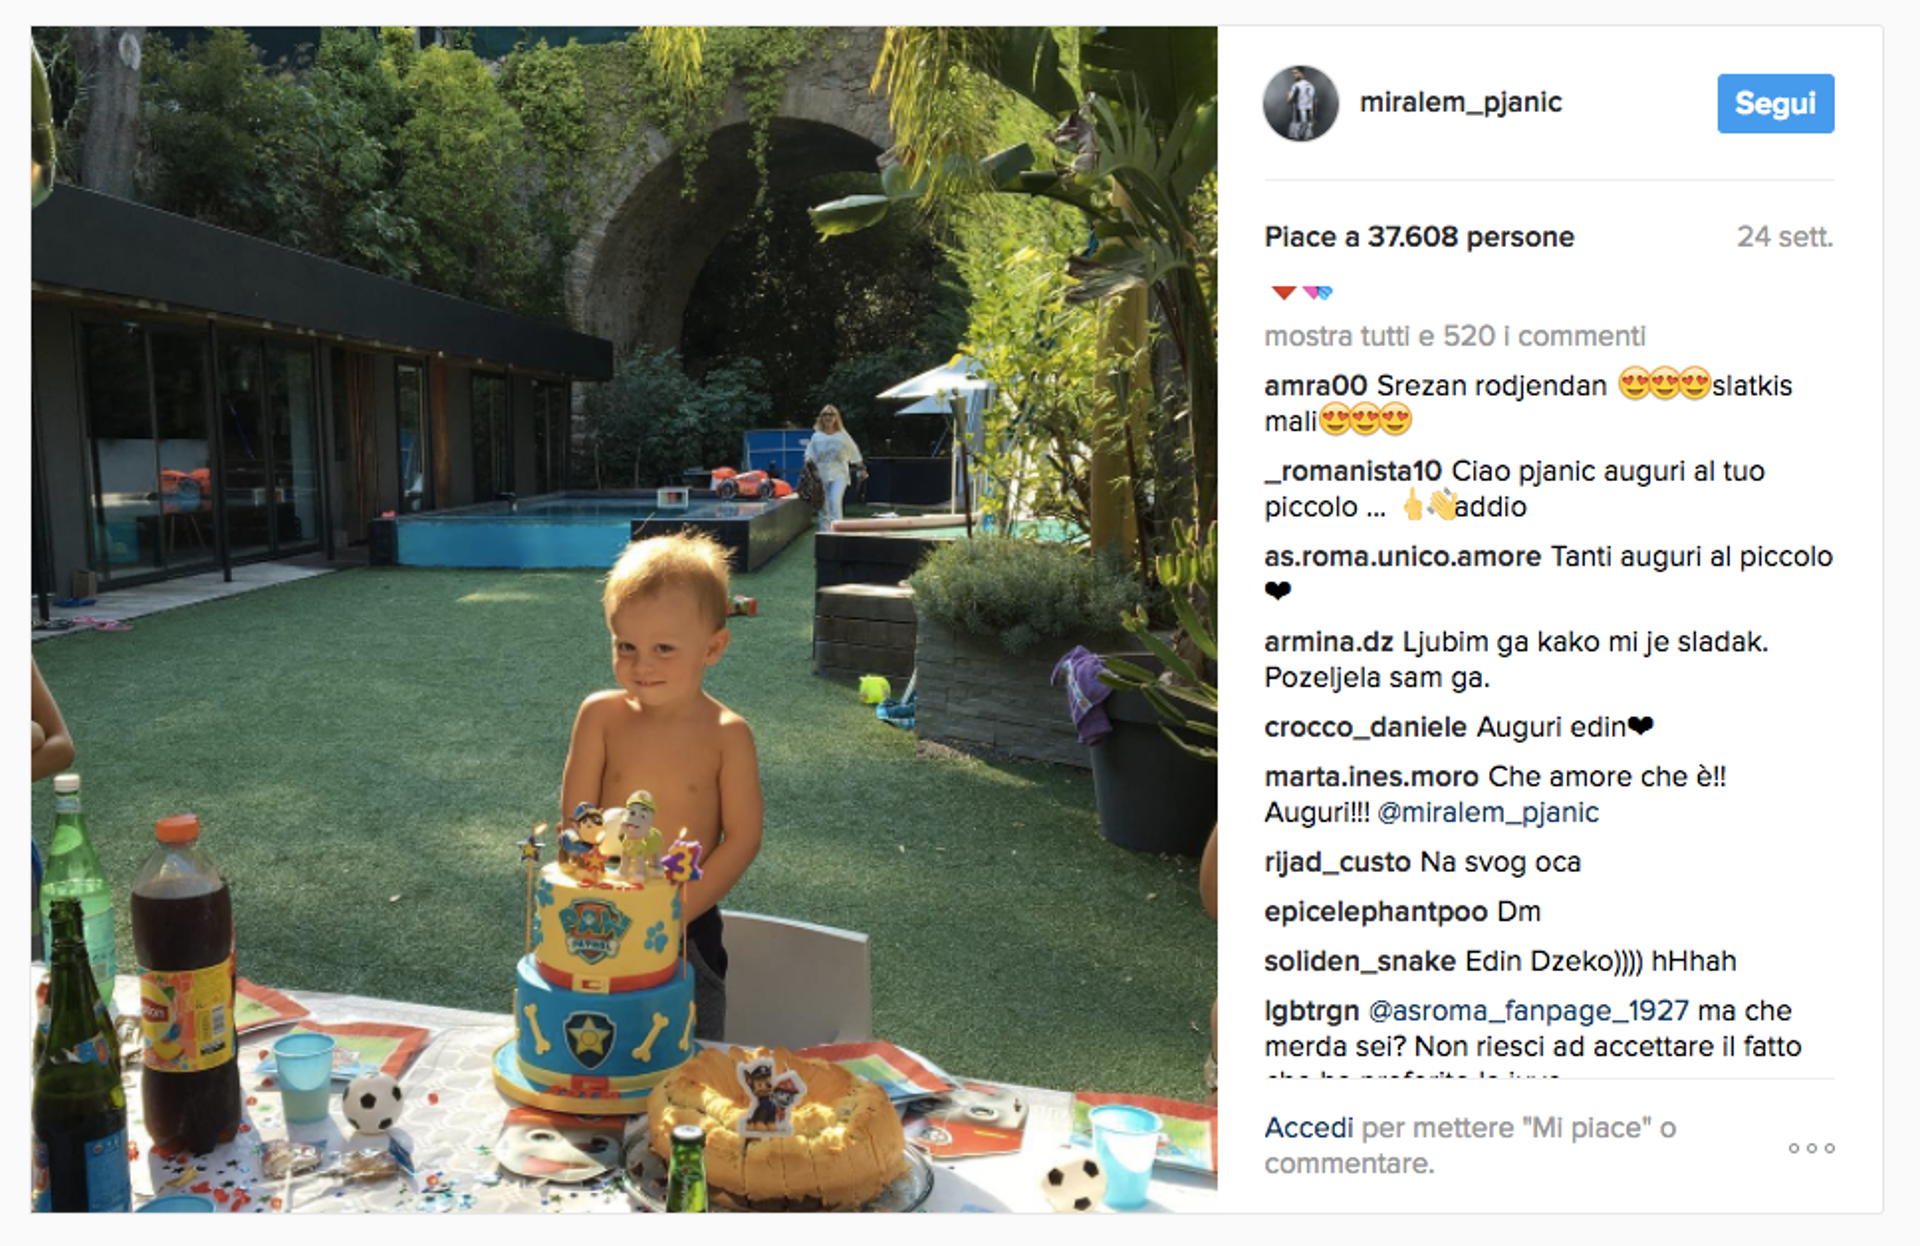Open soliden_snake commenter profile

[x=1359, y=961]
